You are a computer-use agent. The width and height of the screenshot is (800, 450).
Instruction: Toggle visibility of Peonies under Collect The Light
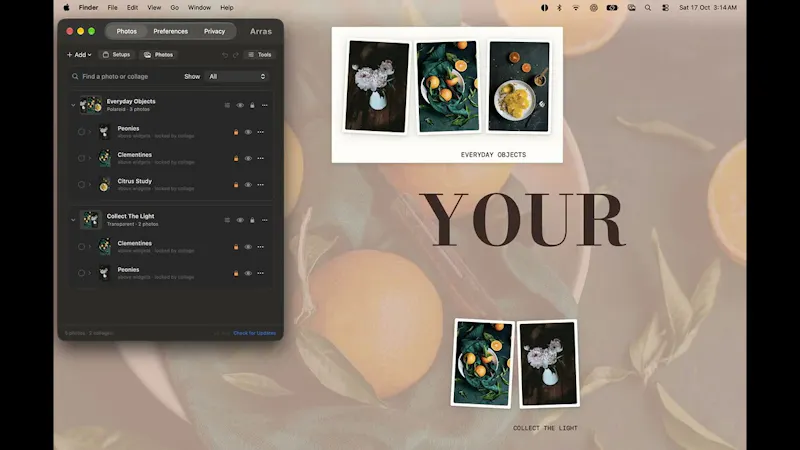248,273
